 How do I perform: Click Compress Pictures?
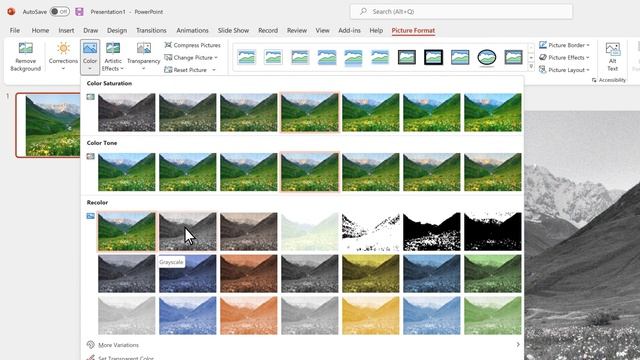(193, 45)
